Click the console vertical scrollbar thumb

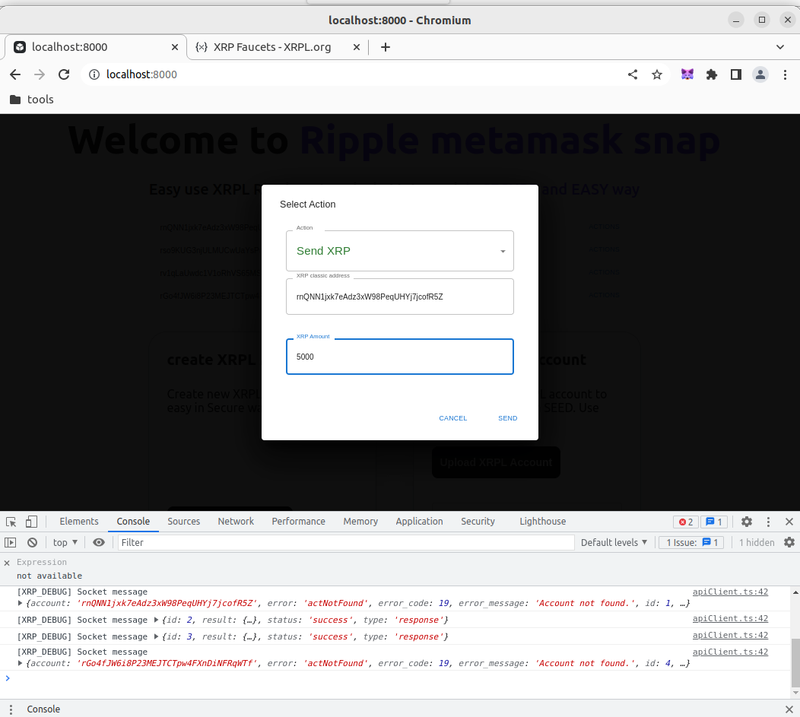tap(795, 662)
